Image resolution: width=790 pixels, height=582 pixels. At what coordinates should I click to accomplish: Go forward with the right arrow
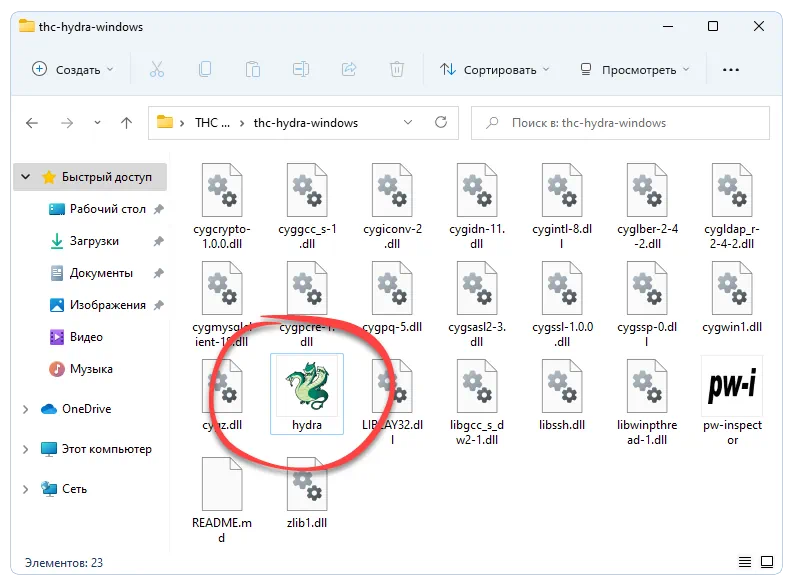click(67, 123)
